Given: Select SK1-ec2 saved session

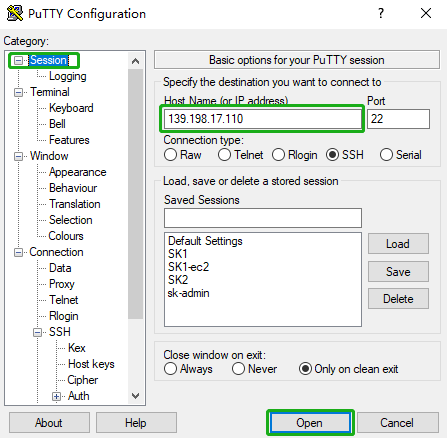Looking at the screenshot, I should [x=188, y=267].
